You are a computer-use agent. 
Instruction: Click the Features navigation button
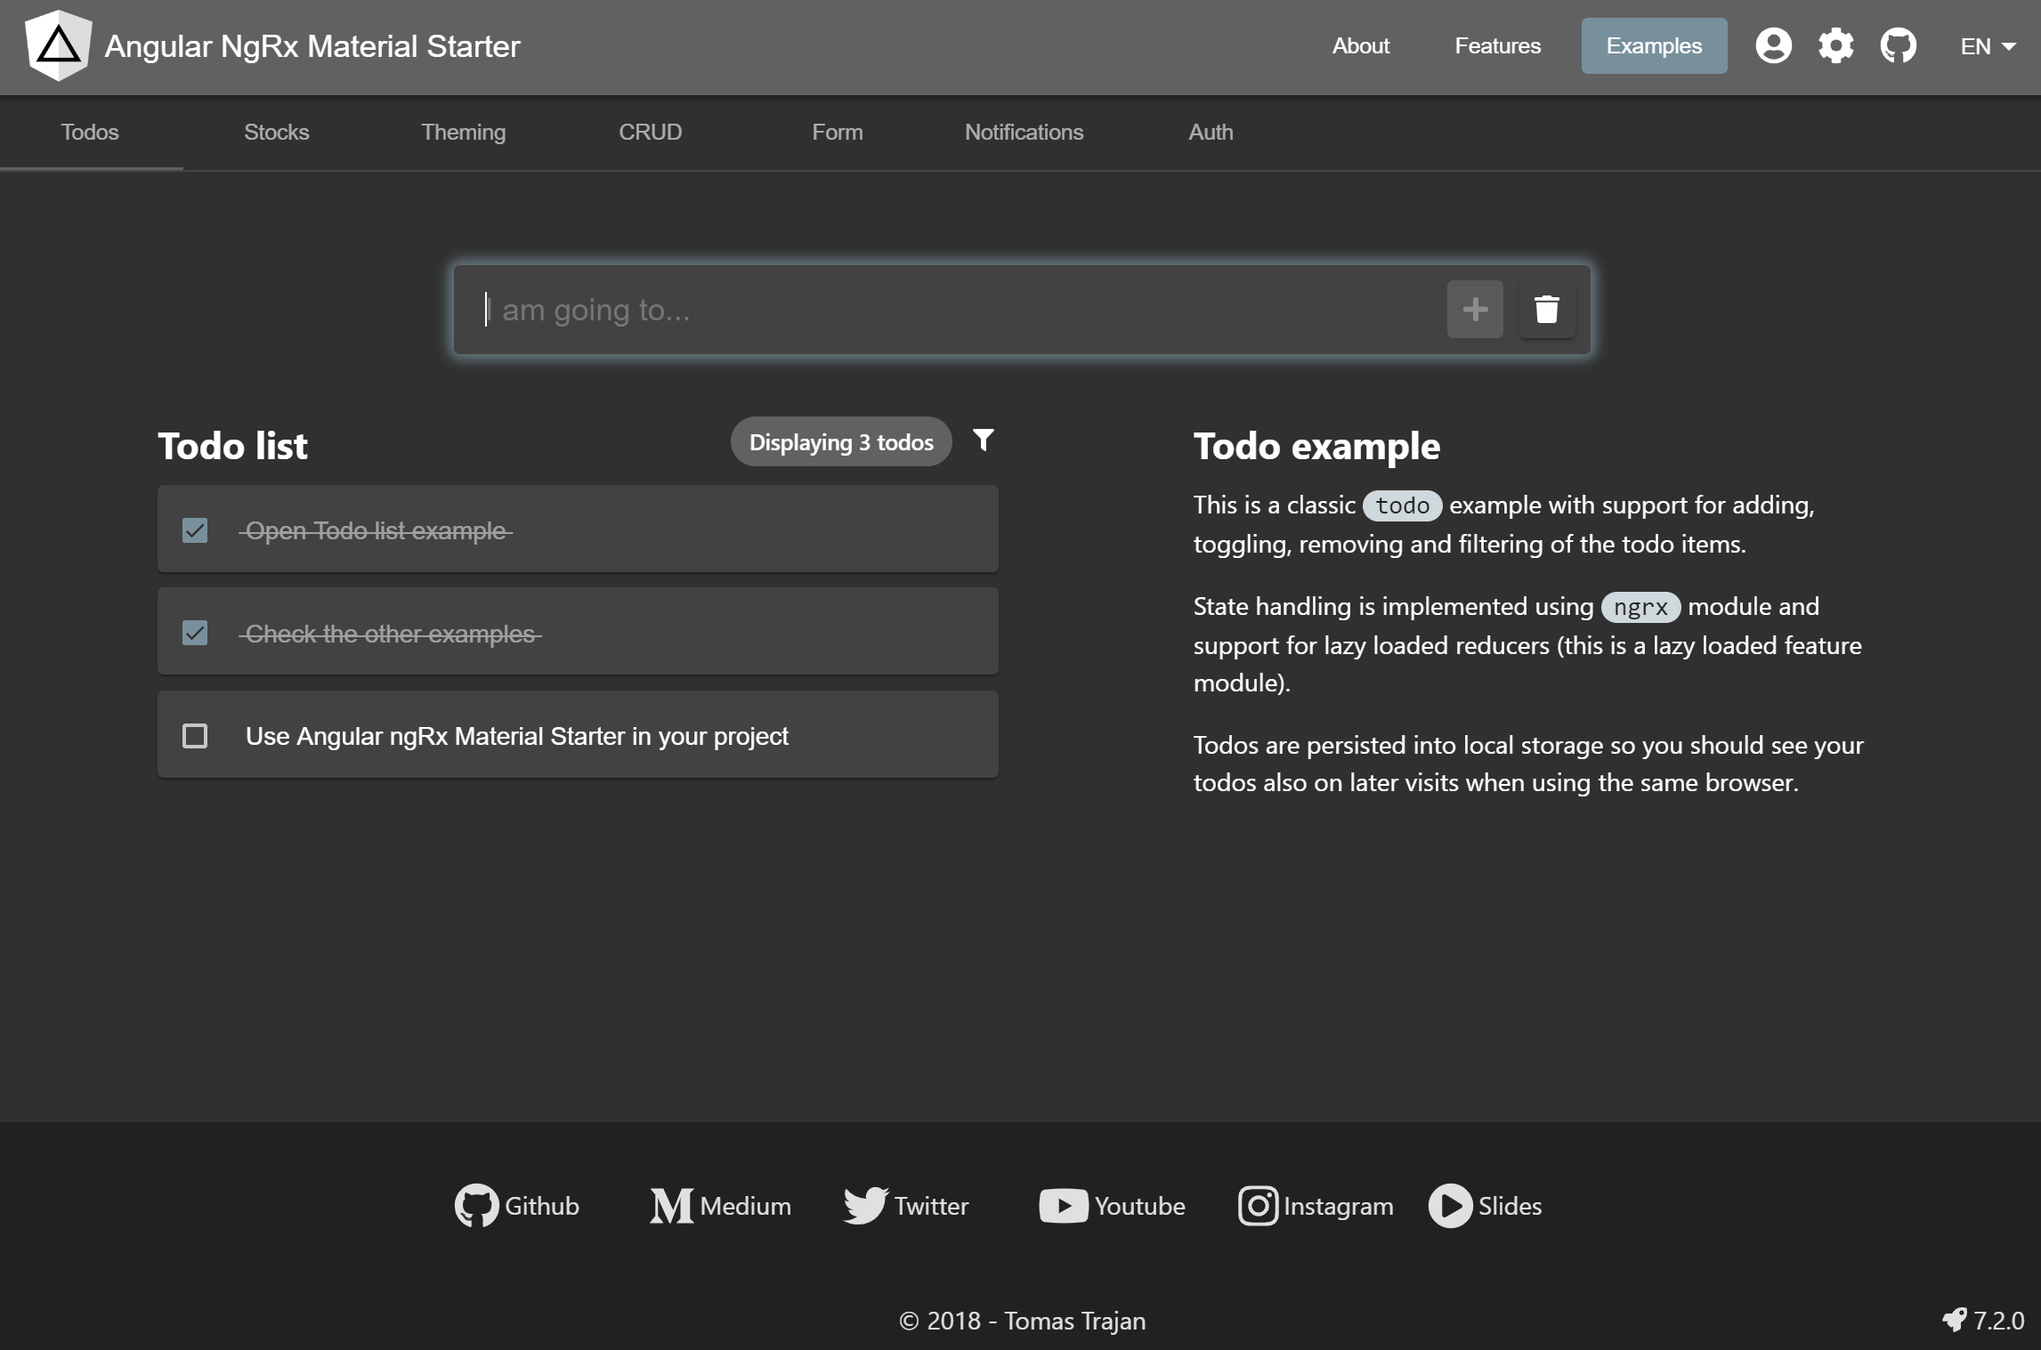pyautogui.click(x=1497, y=46)
